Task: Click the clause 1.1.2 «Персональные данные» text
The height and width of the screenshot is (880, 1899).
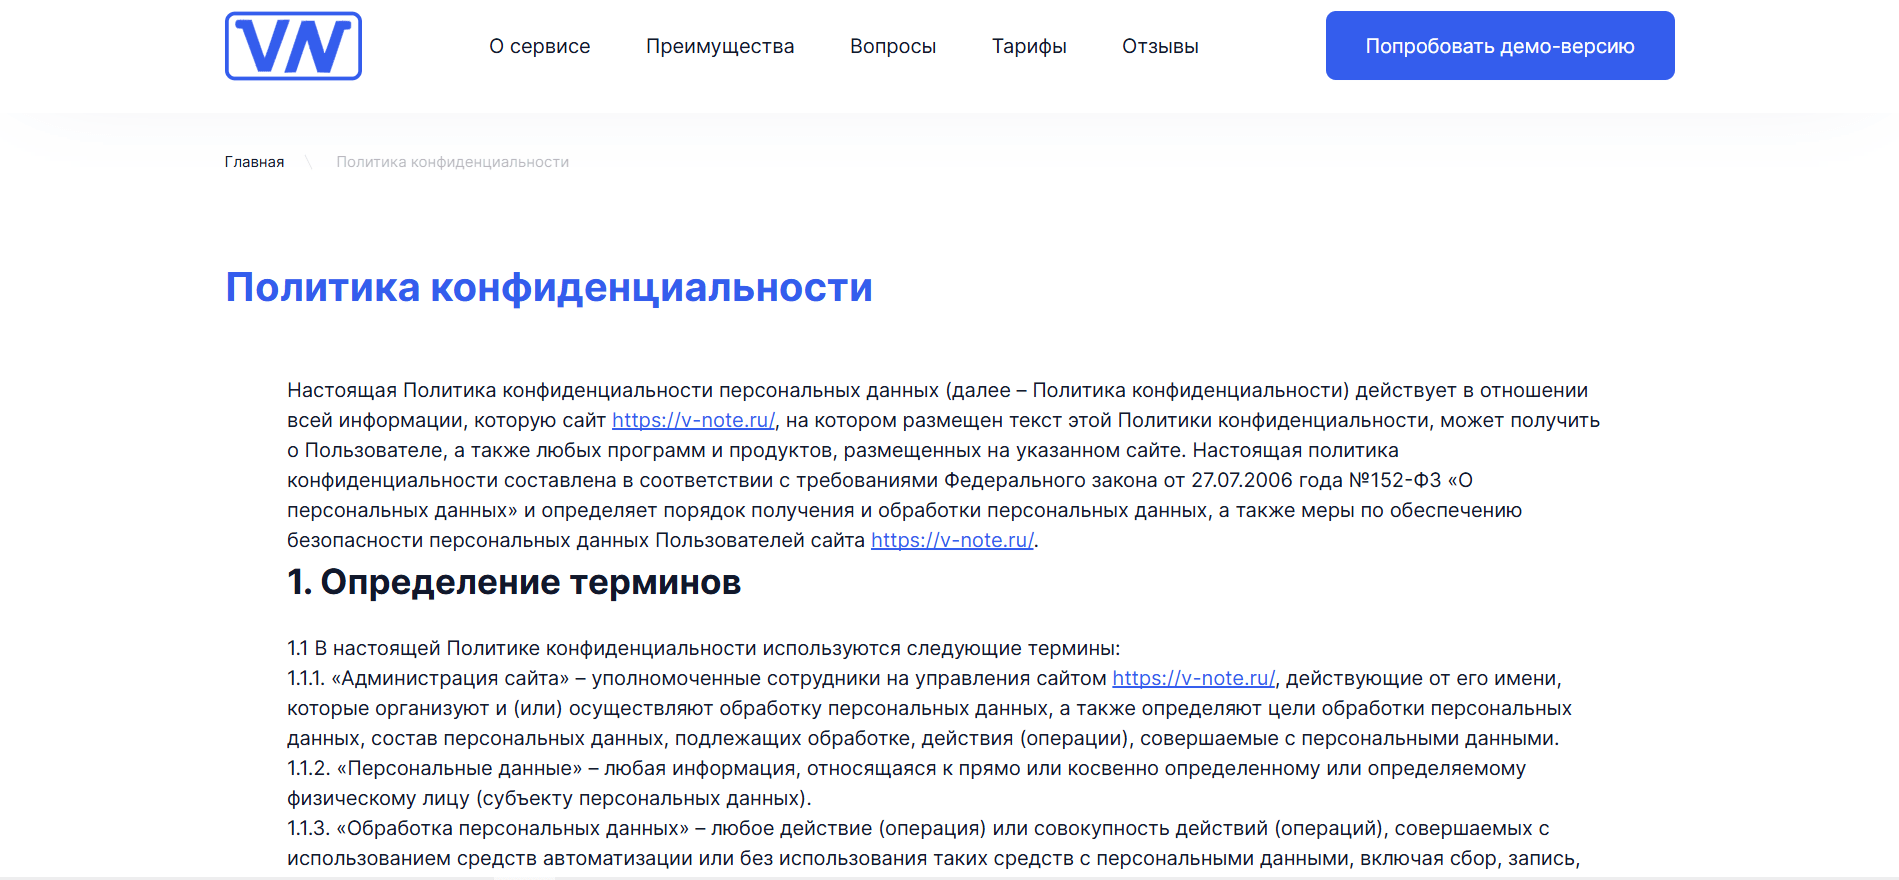Action: (906, 783)
